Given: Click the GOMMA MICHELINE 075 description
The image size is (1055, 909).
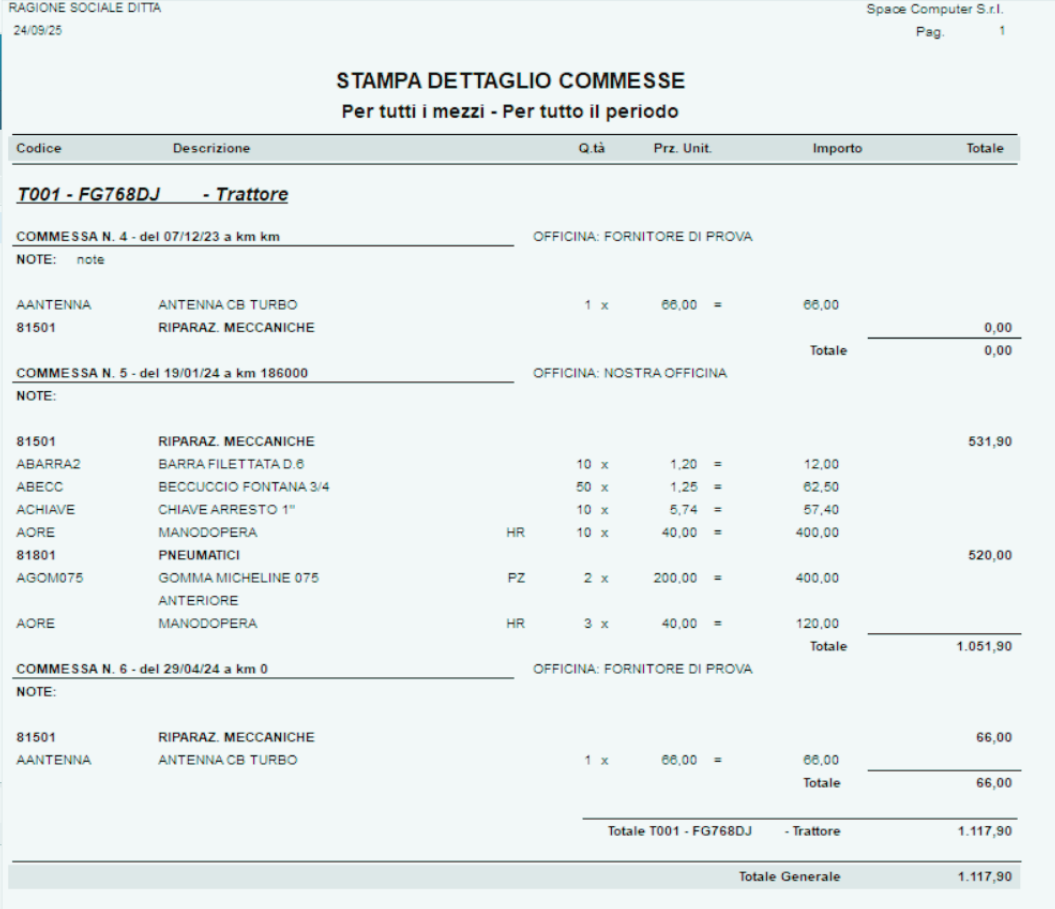Looking at the screenshot, I should point(238,578).
